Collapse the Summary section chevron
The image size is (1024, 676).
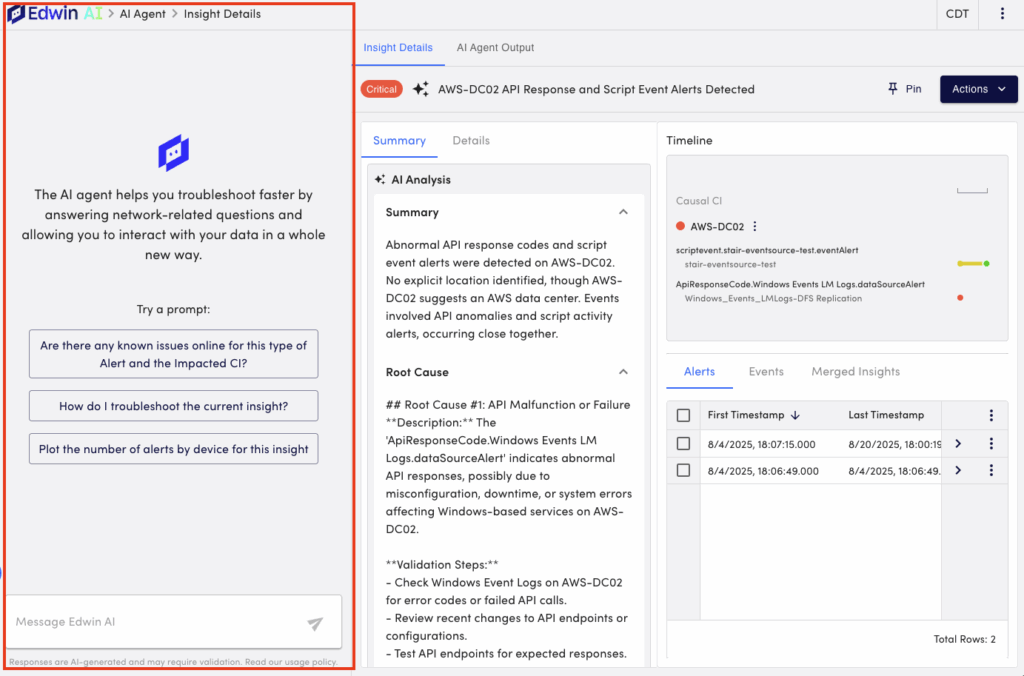[x=623, y=212]
